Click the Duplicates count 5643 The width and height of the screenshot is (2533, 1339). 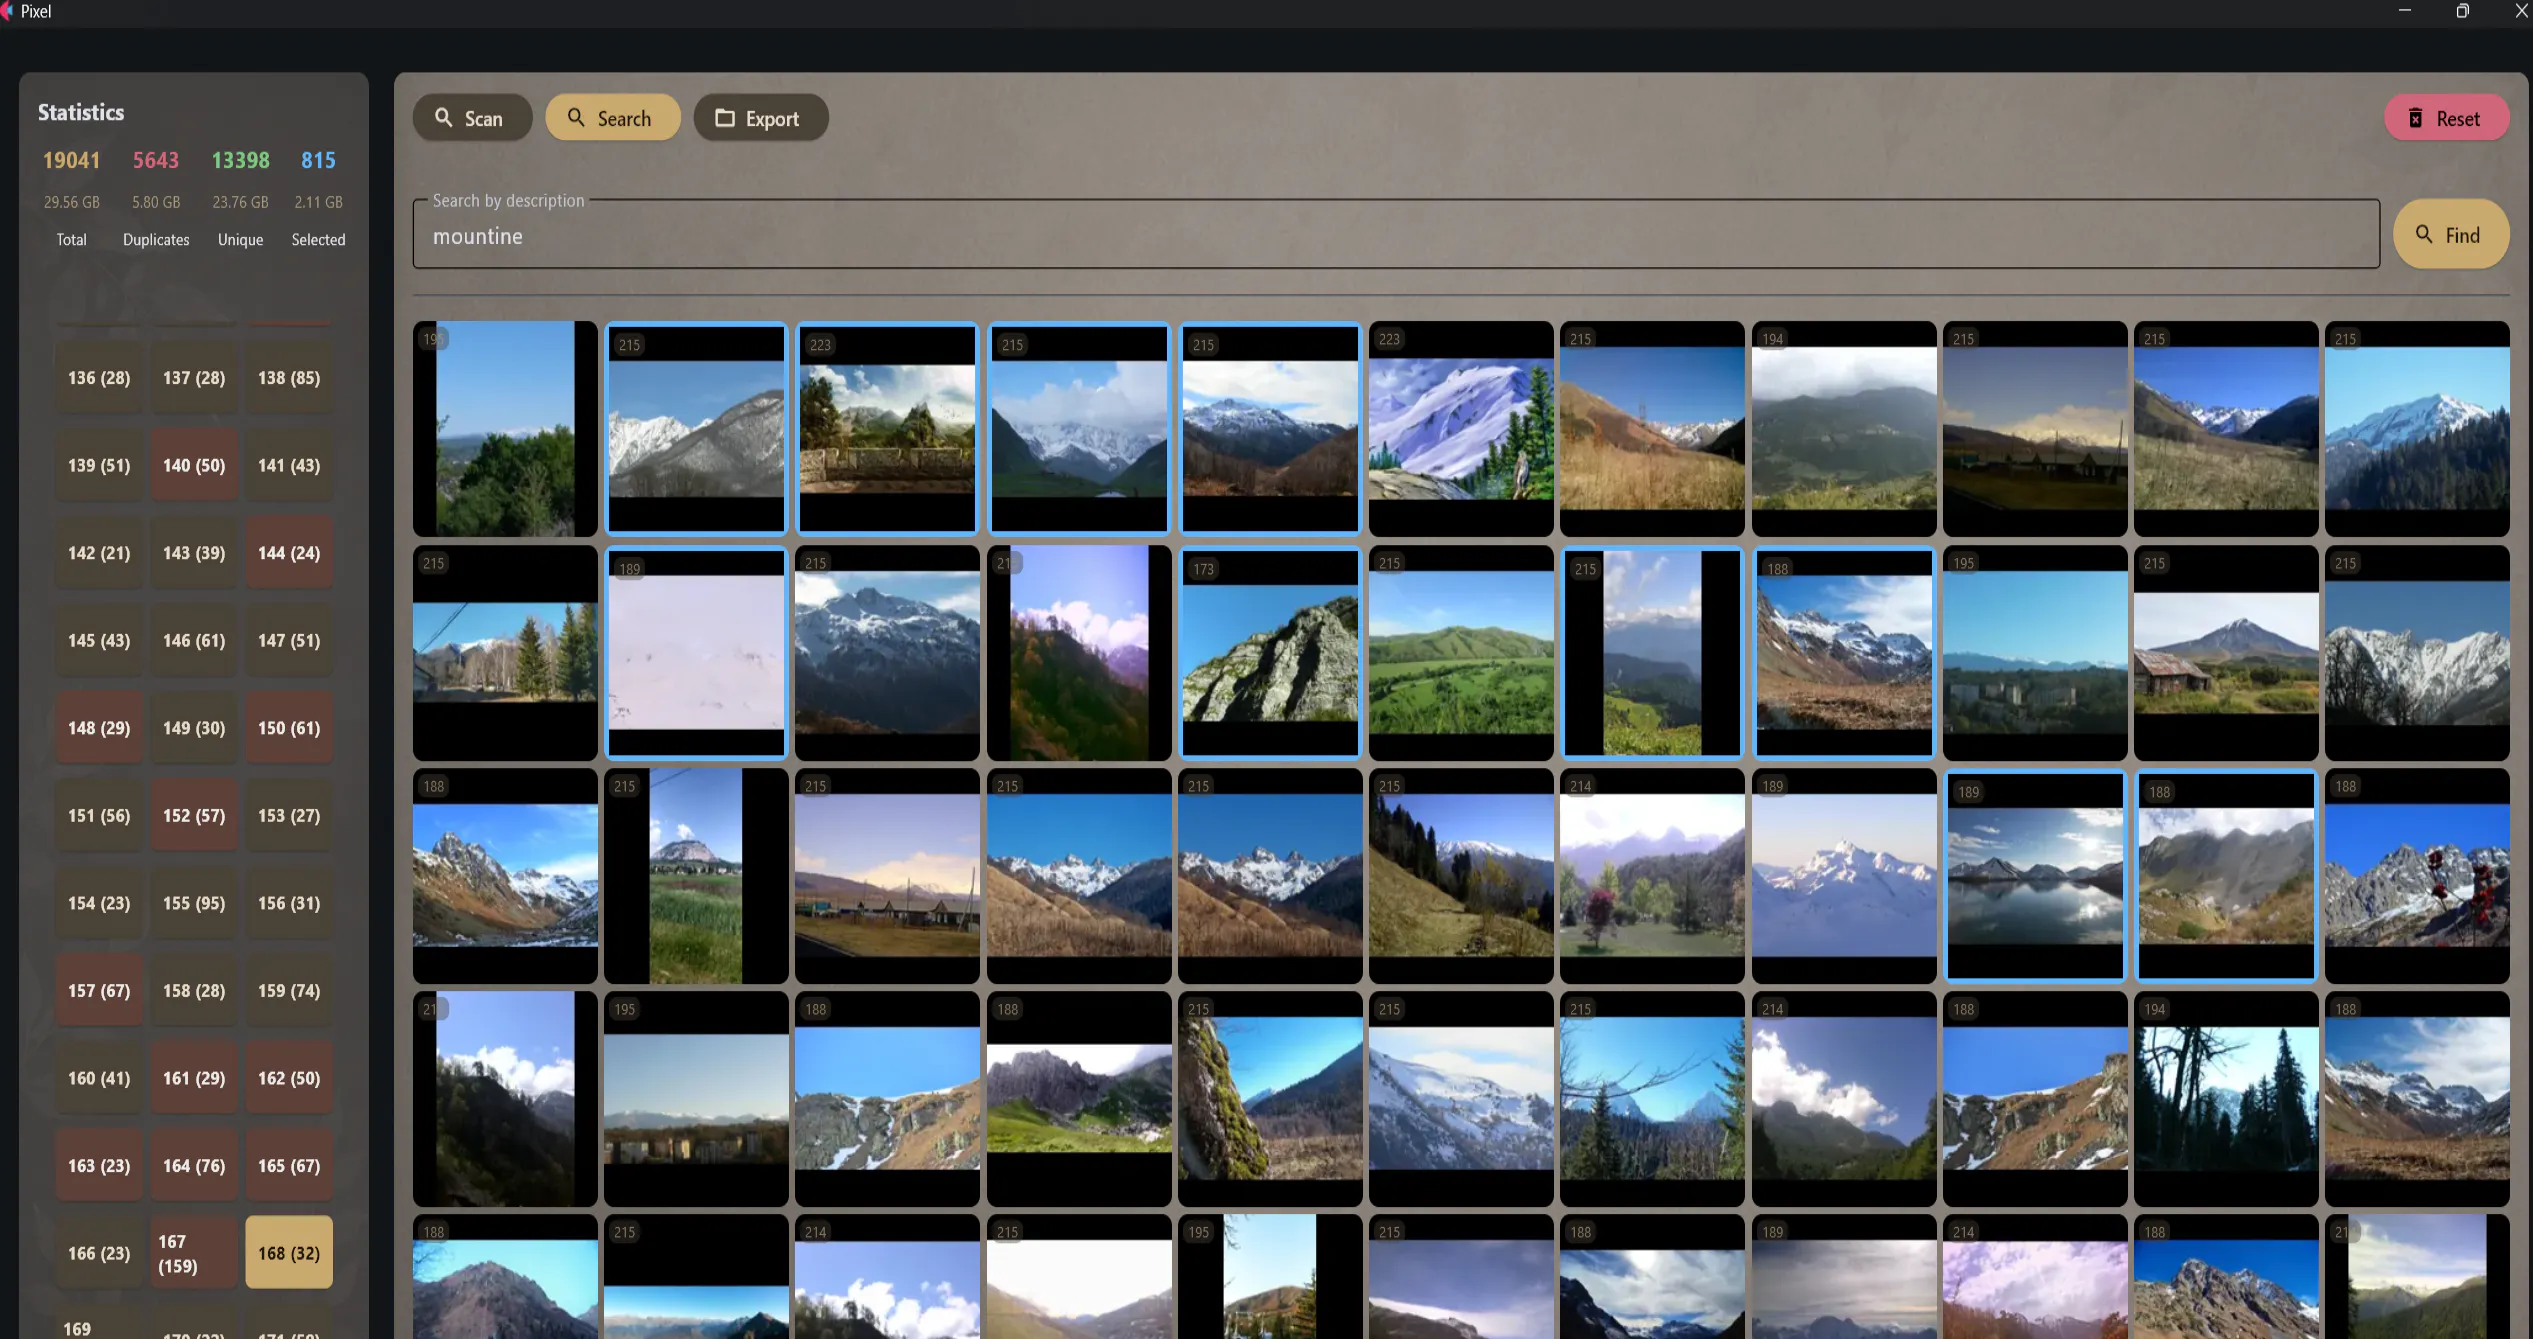[156, 160]
